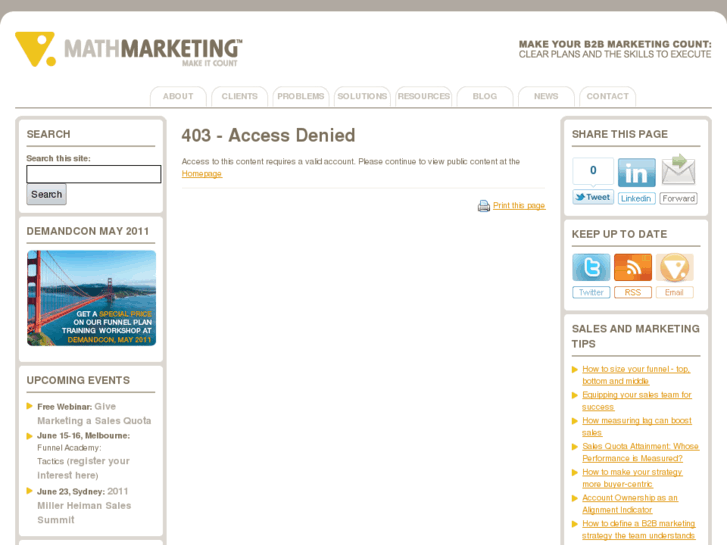The image size is (727, 545).
Task: Click the Search button
Action: [46, 194]
